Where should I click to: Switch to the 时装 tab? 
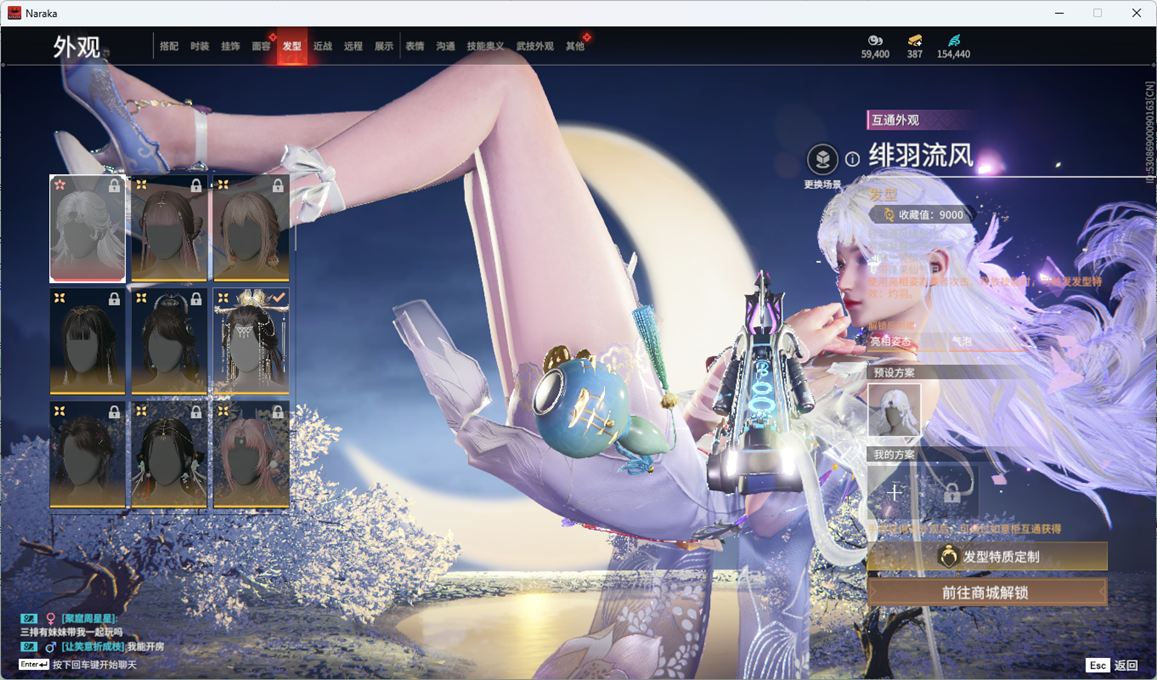pyautogui.click(x=200, y=46)
